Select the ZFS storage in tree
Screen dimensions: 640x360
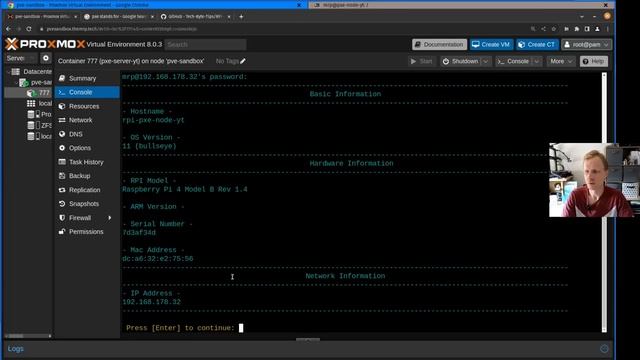pos(40,125)
